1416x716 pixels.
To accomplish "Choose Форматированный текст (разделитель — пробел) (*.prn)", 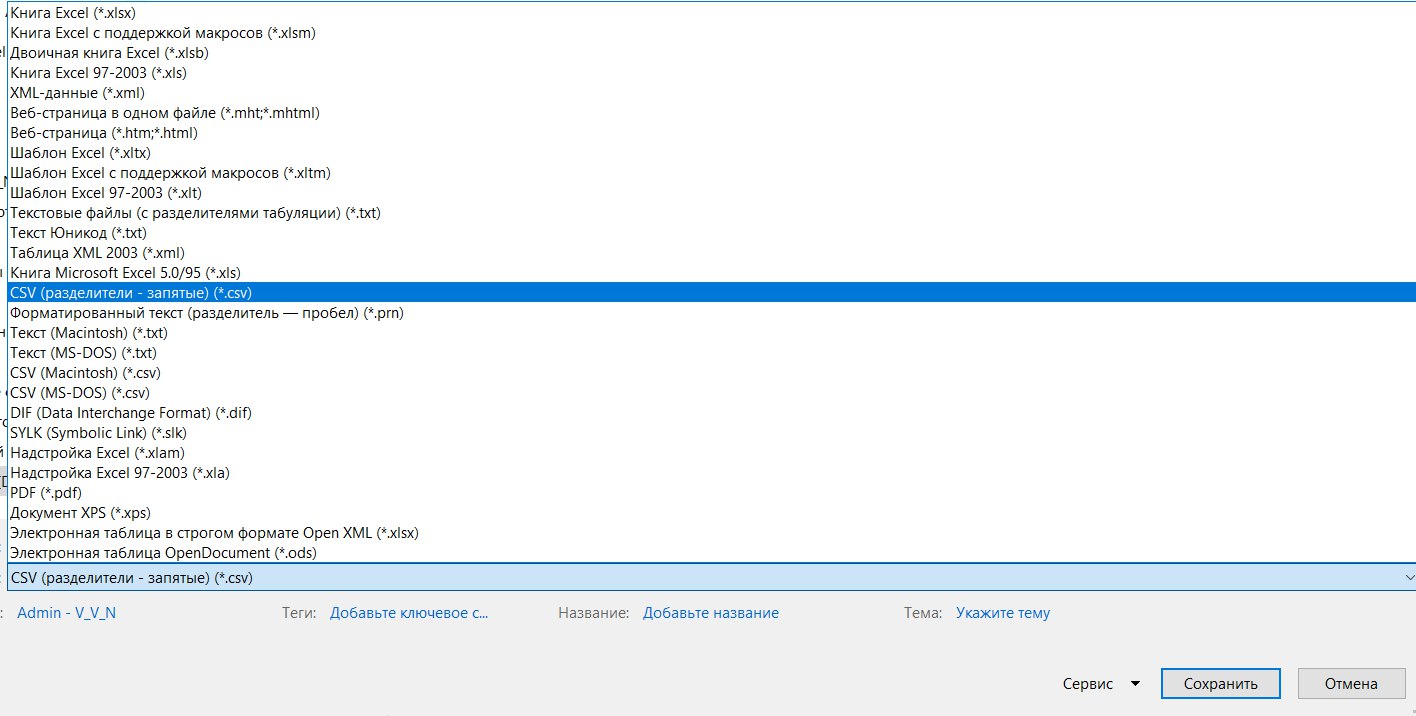I will click(x=711, y=313).
